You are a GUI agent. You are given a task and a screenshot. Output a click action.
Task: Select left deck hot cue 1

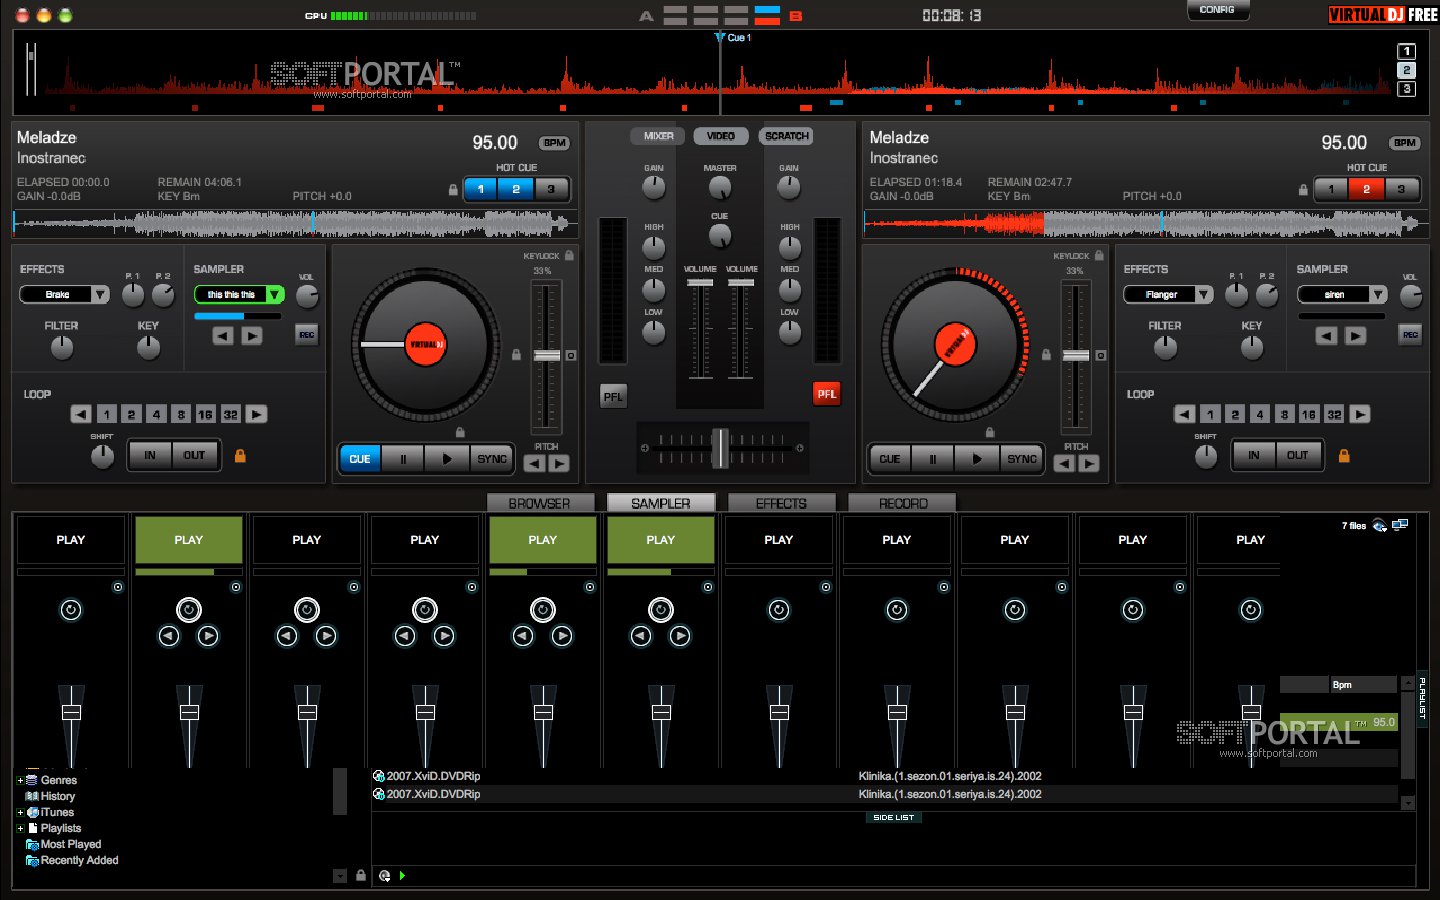[481, 189]
